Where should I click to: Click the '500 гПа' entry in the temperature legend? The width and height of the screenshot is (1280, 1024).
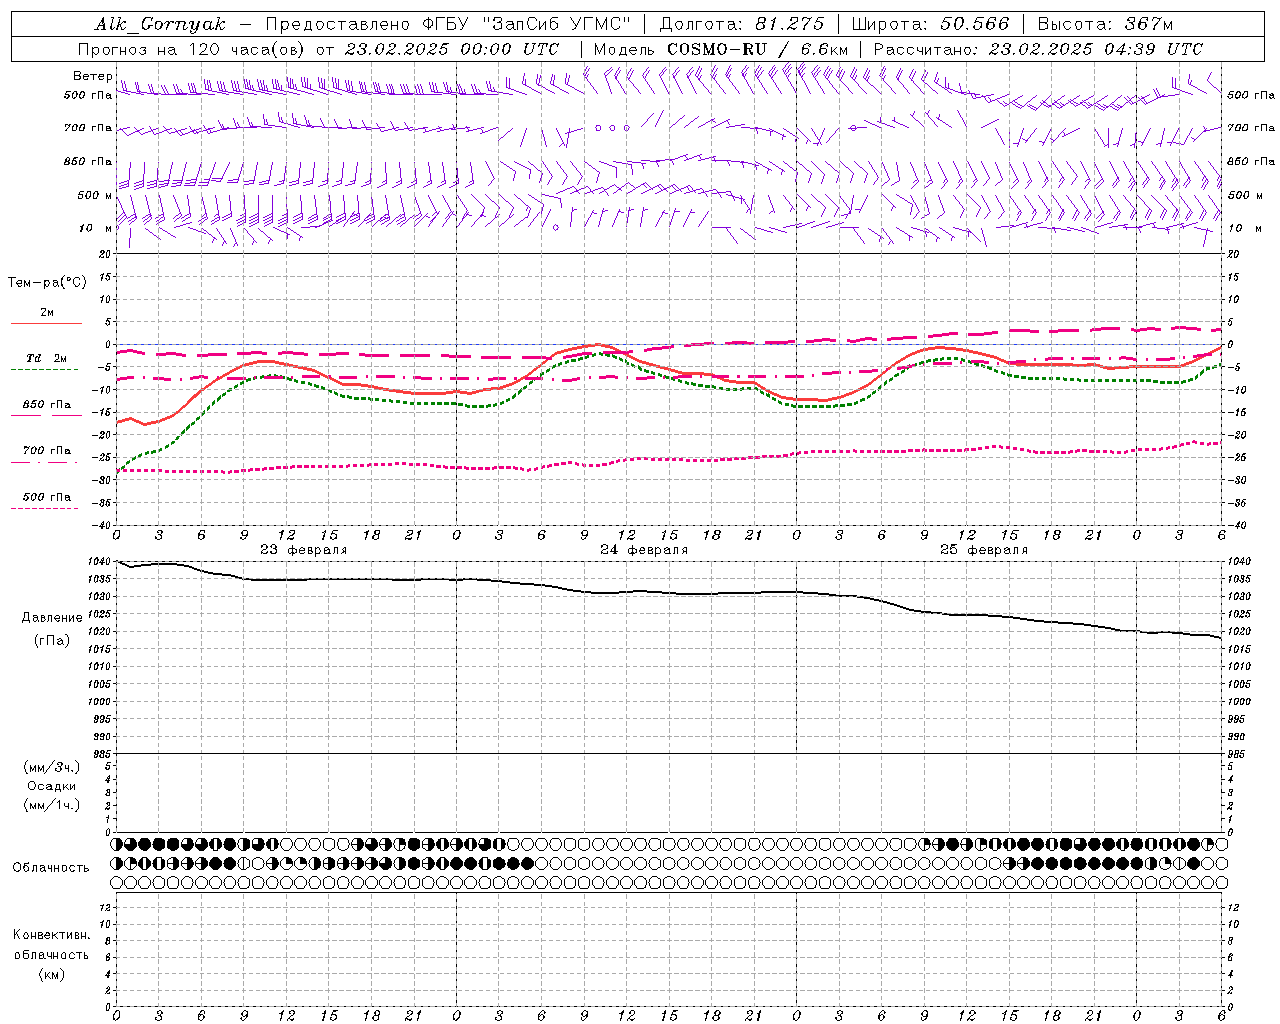47,497
